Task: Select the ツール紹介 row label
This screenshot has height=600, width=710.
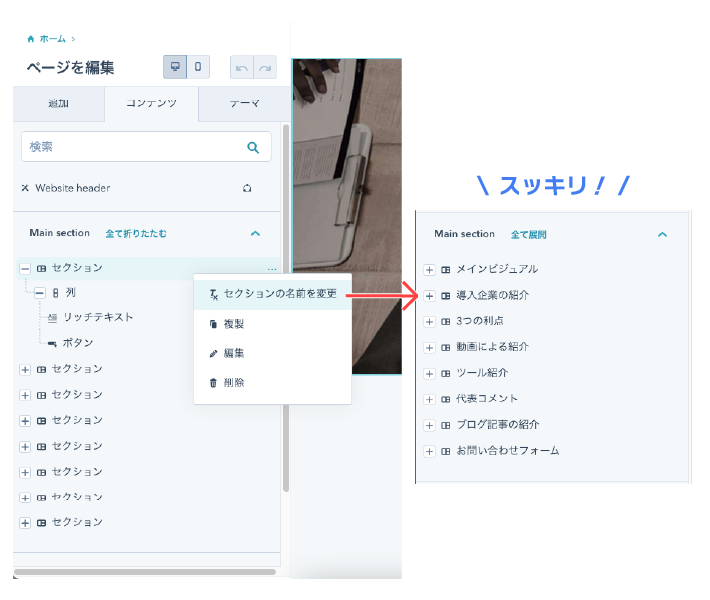Action: tap(482, 373)
